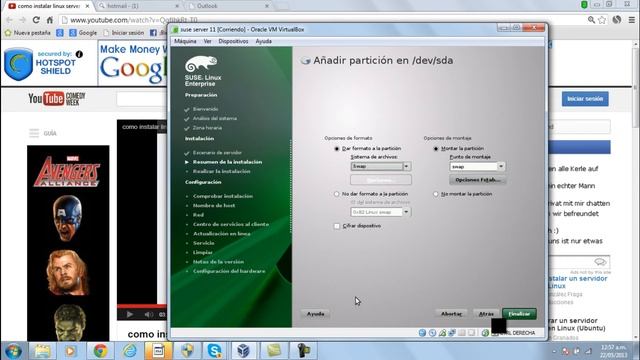Viewport: 640px width, 360px height.
Task: Enable the 'Cifrar dispositivo' checkbox
Action: [x=337, y=226]
